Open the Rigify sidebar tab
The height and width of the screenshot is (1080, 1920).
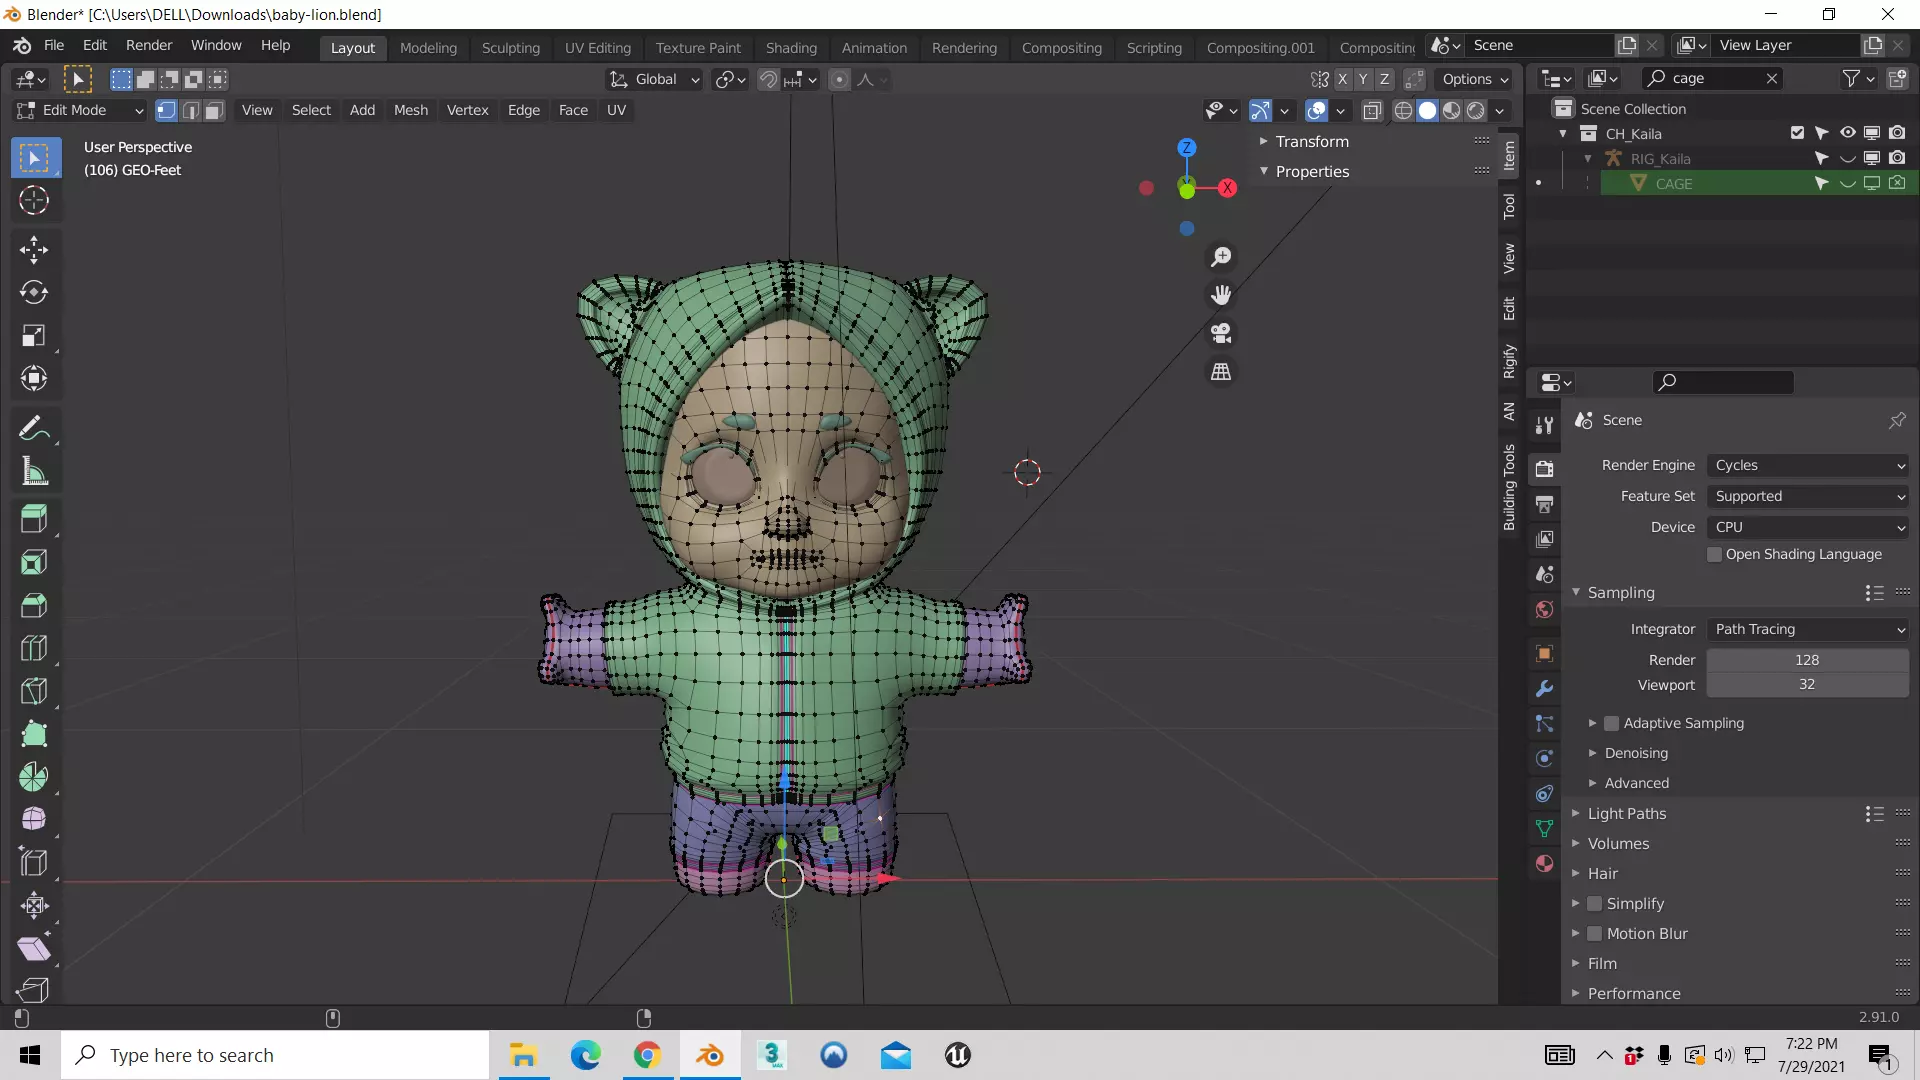point(1509,361)
